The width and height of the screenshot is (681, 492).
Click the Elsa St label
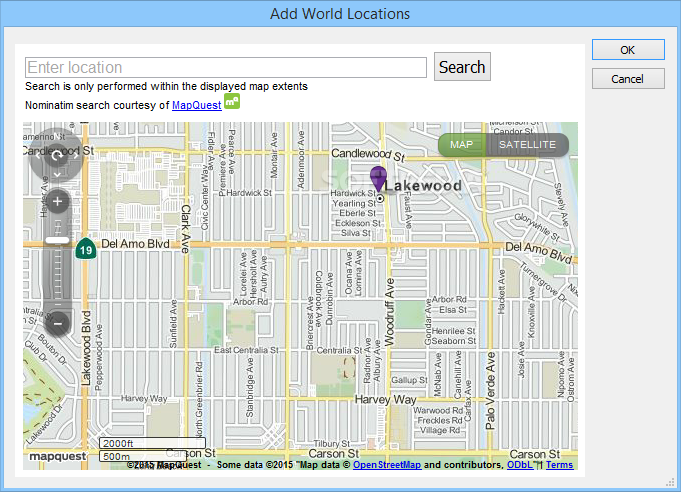tap(453, 310)
